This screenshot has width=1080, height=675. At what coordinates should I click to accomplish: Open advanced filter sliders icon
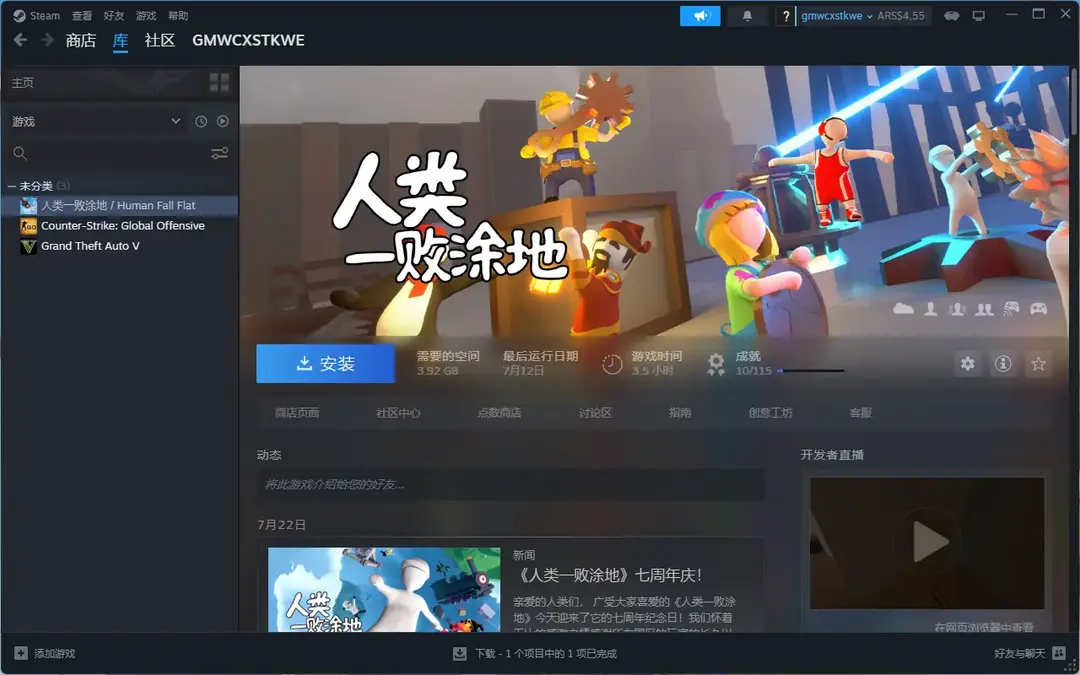click(219, 153)
